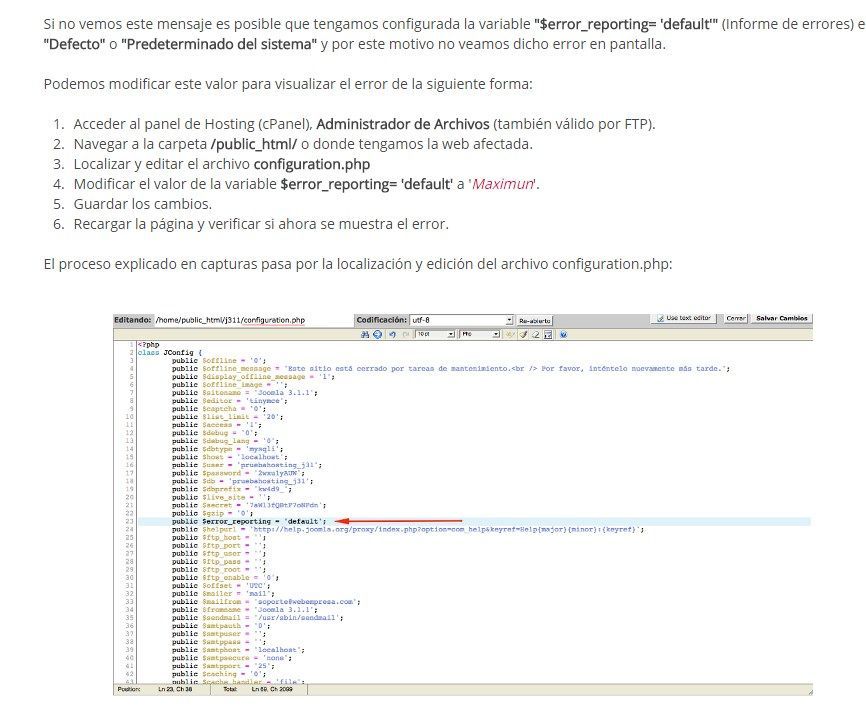Click the $dbtype = 'mysqli' code line
866x725 pixels.
click(x=227, y=449)
